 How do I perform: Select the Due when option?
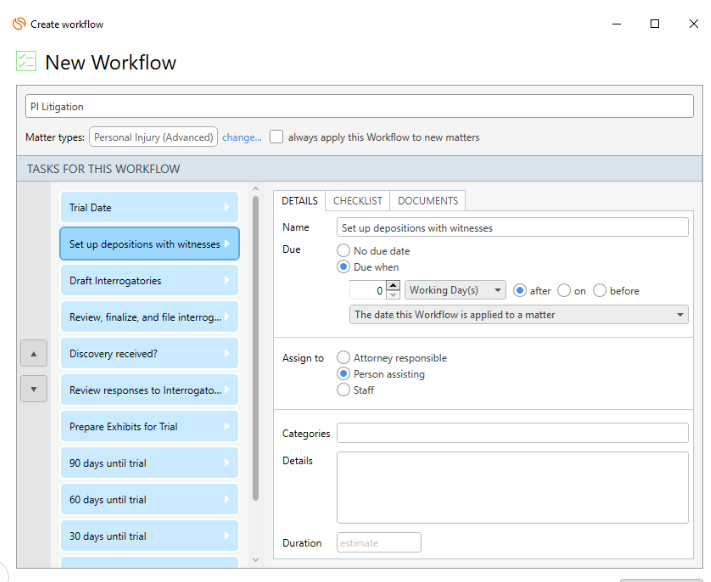click(x=343, y=267)
